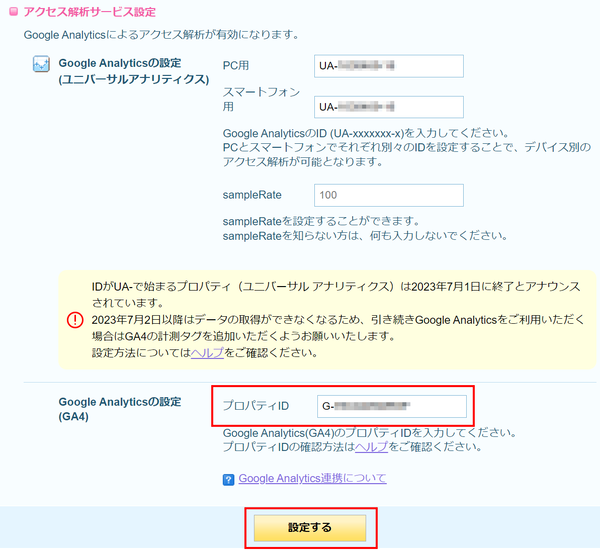Click text 'sampleRateを設定することができます'
This screenshot has width=600, height=550.
click(321, 221)
